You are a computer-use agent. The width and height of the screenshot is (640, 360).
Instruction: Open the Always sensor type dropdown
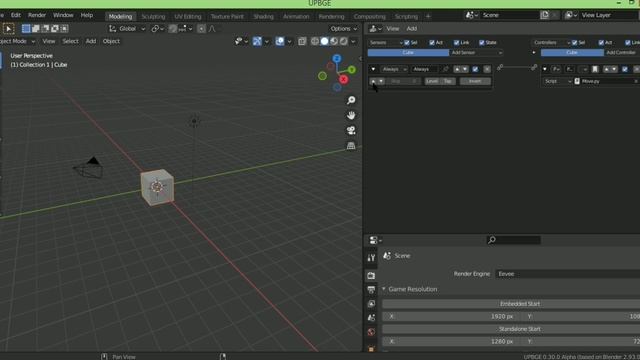[x=394, y=69]
